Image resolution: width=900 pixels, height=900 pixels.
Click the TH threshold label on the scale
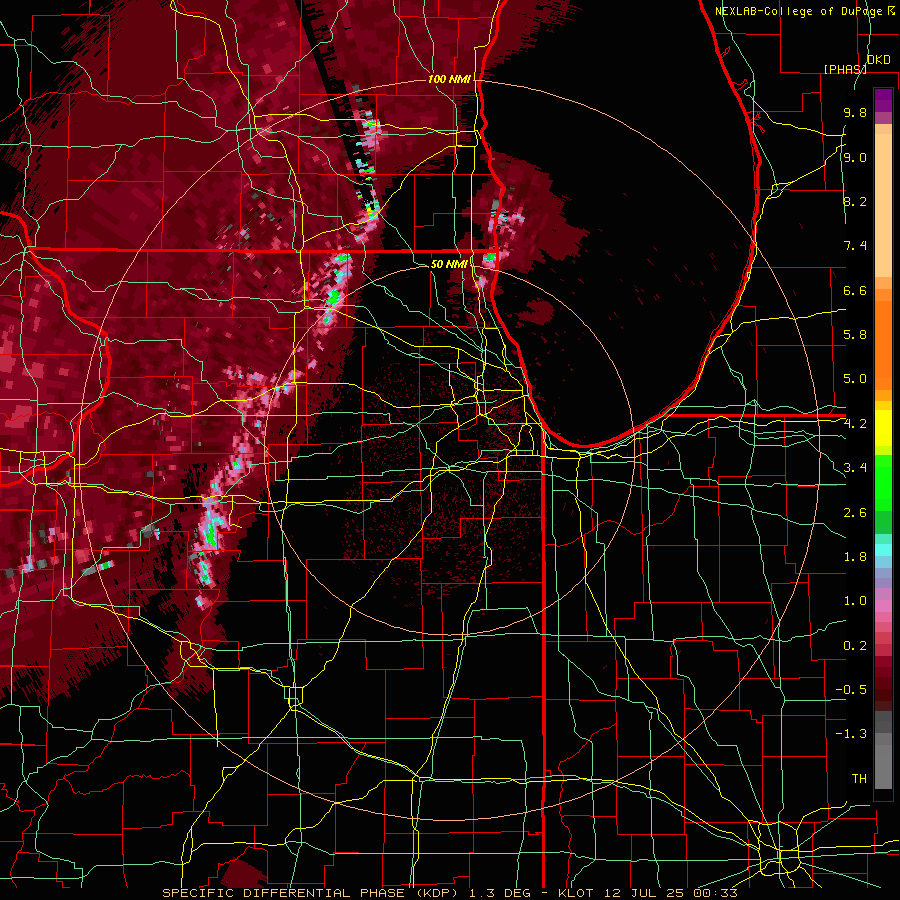859,779
